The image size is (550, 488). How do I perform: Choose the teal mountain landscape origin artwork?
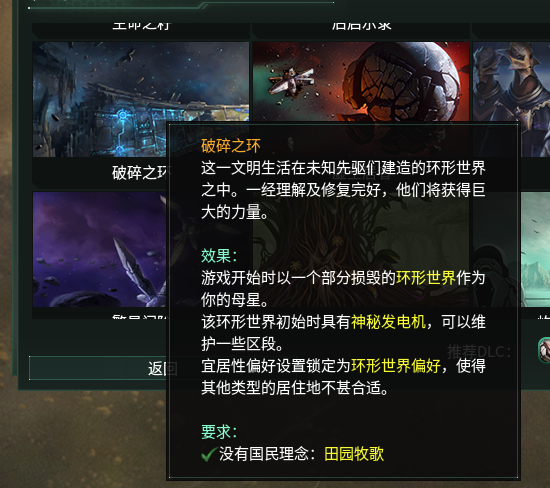(x=535, y=249)
